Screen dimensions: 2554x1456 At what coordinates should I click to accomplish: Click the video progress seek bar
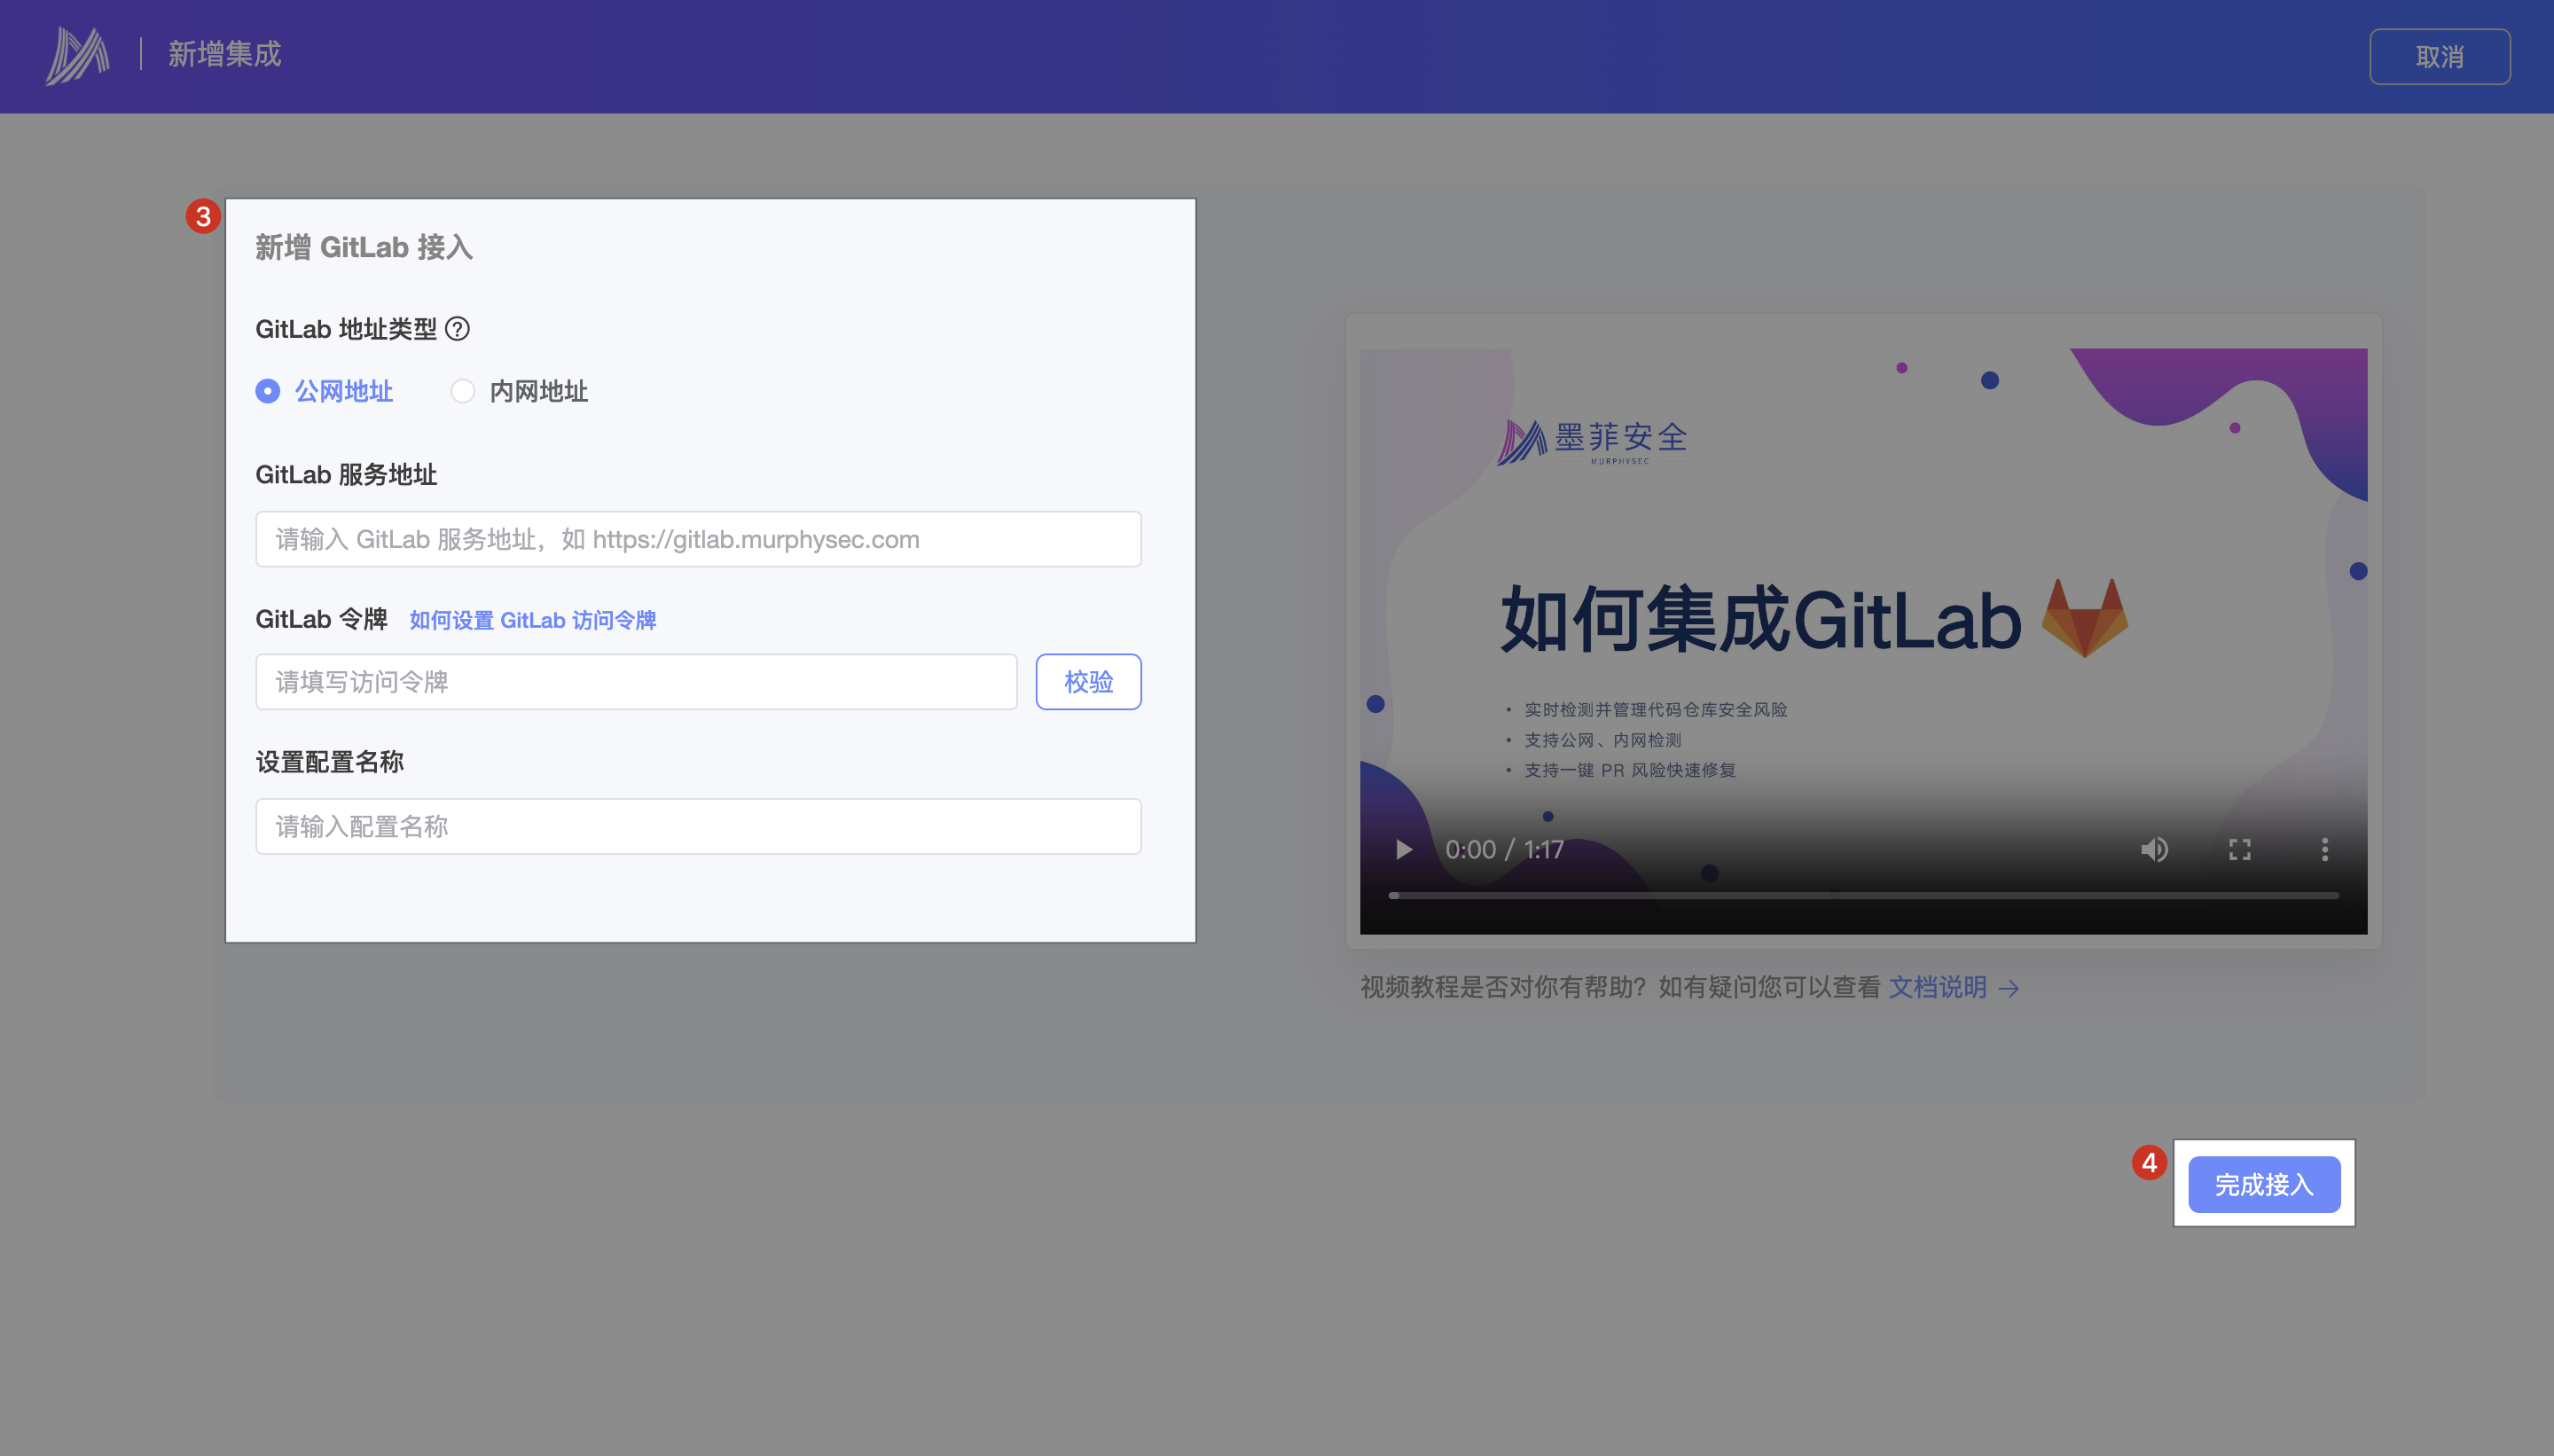(1863, 895)
